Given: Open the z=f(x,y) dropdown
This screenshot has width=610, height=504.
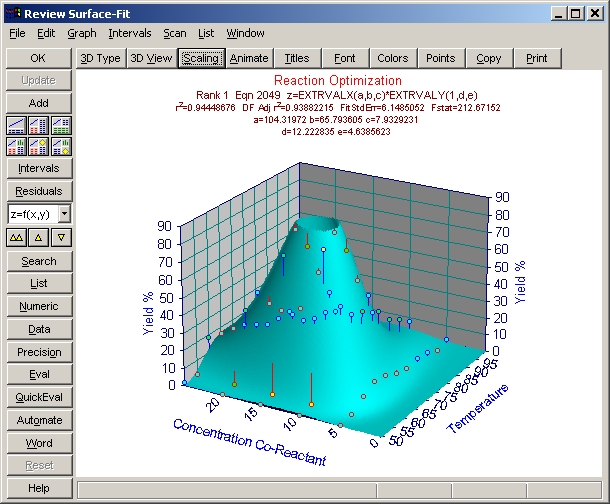Looking at the screenshot, I should point(64,214).
